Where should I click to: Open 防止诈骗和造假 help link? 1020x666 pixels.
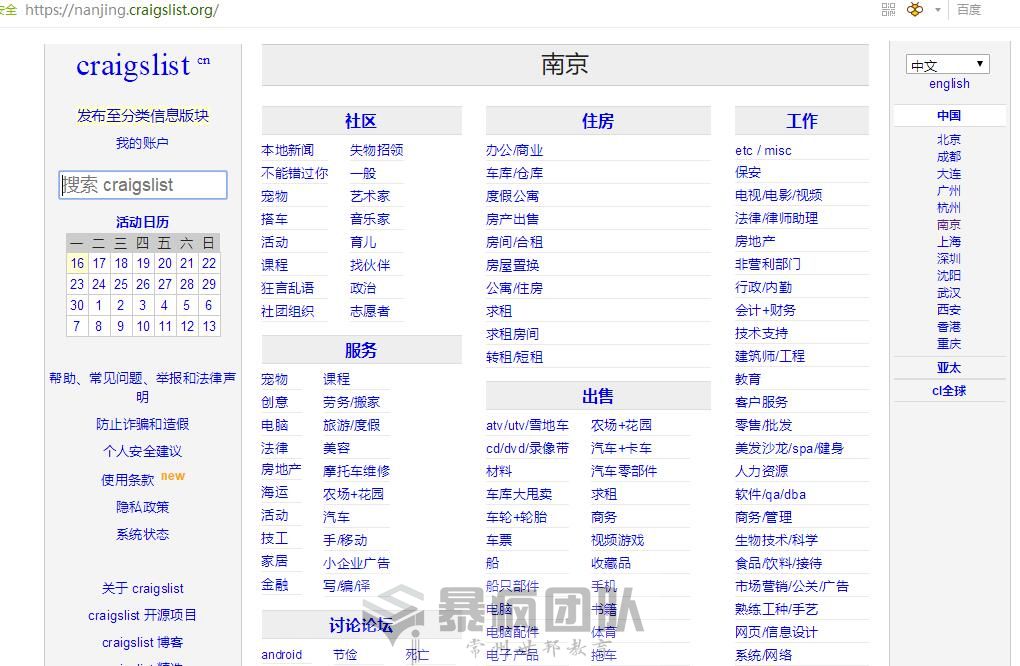pyautogui.click(x=142, y=424)
